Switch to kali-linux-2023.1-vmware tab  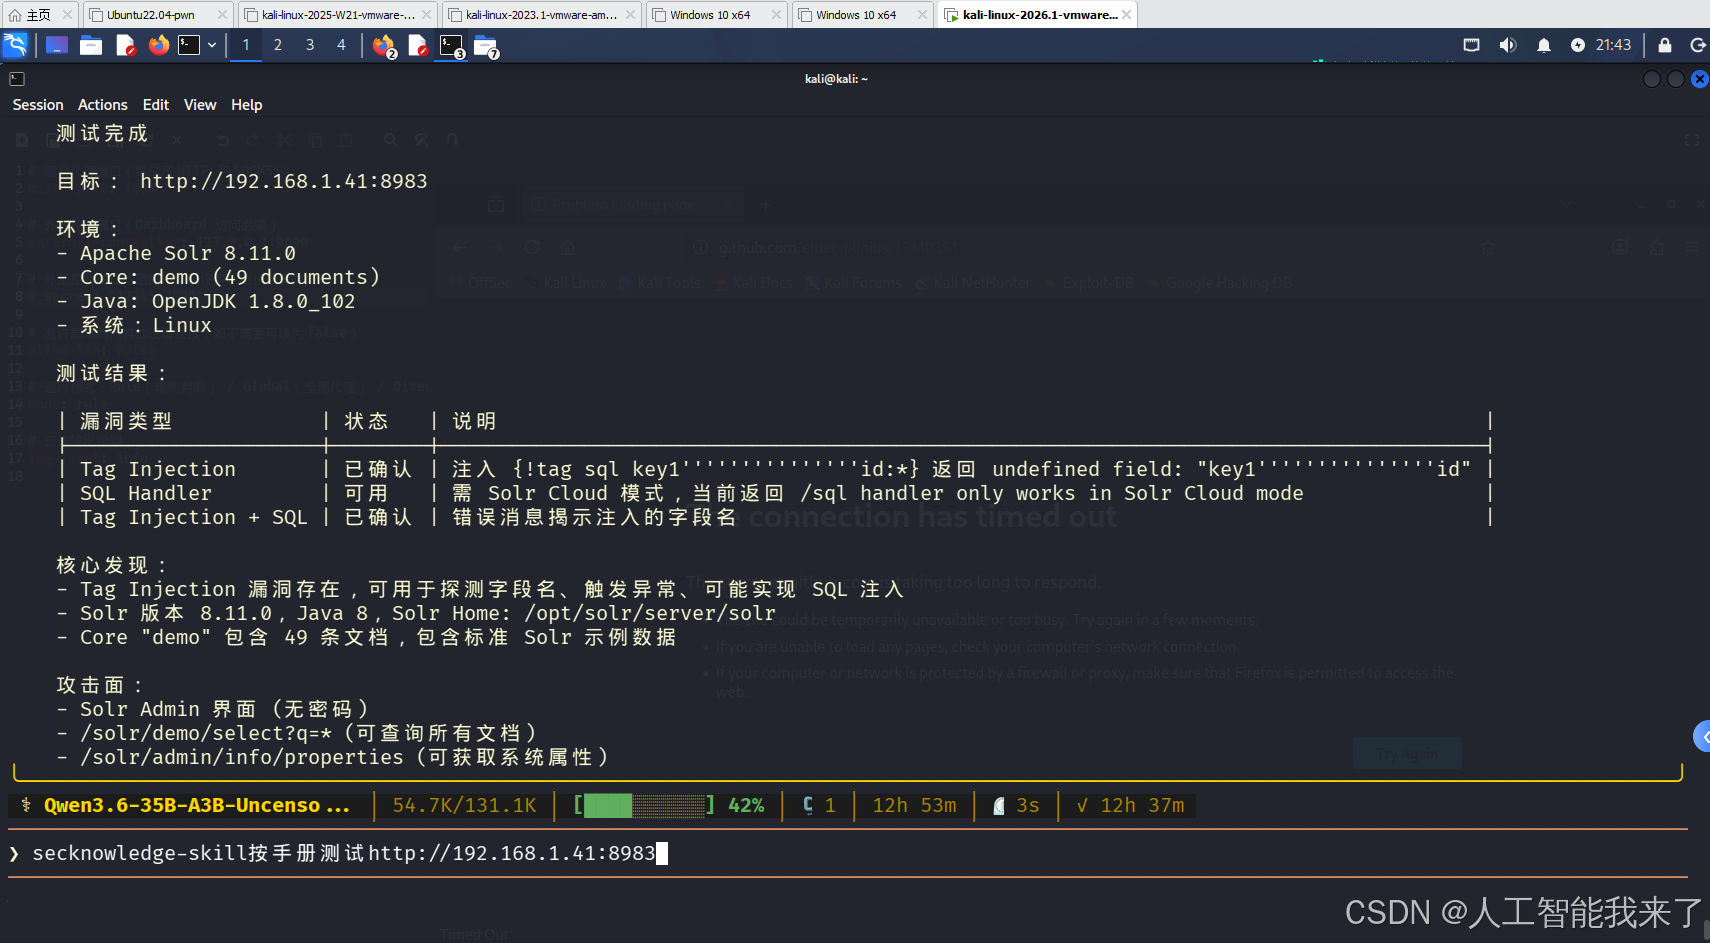542,15
